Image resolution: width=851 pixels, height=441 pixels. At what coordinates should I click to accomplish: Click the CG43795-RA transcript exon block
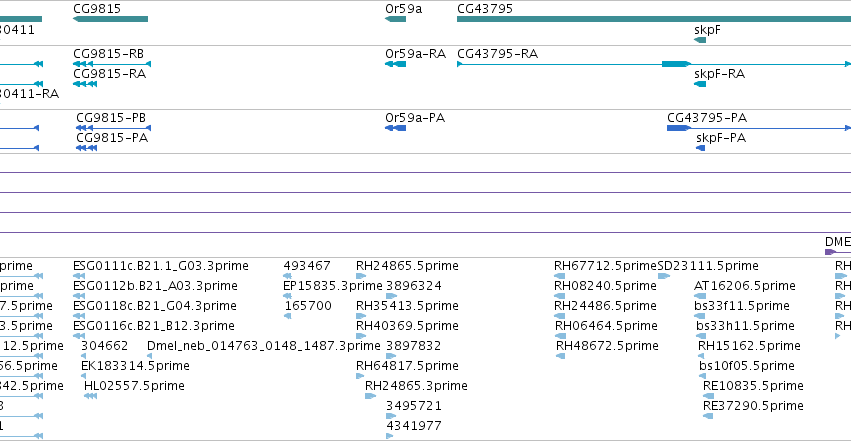[676, 64]
